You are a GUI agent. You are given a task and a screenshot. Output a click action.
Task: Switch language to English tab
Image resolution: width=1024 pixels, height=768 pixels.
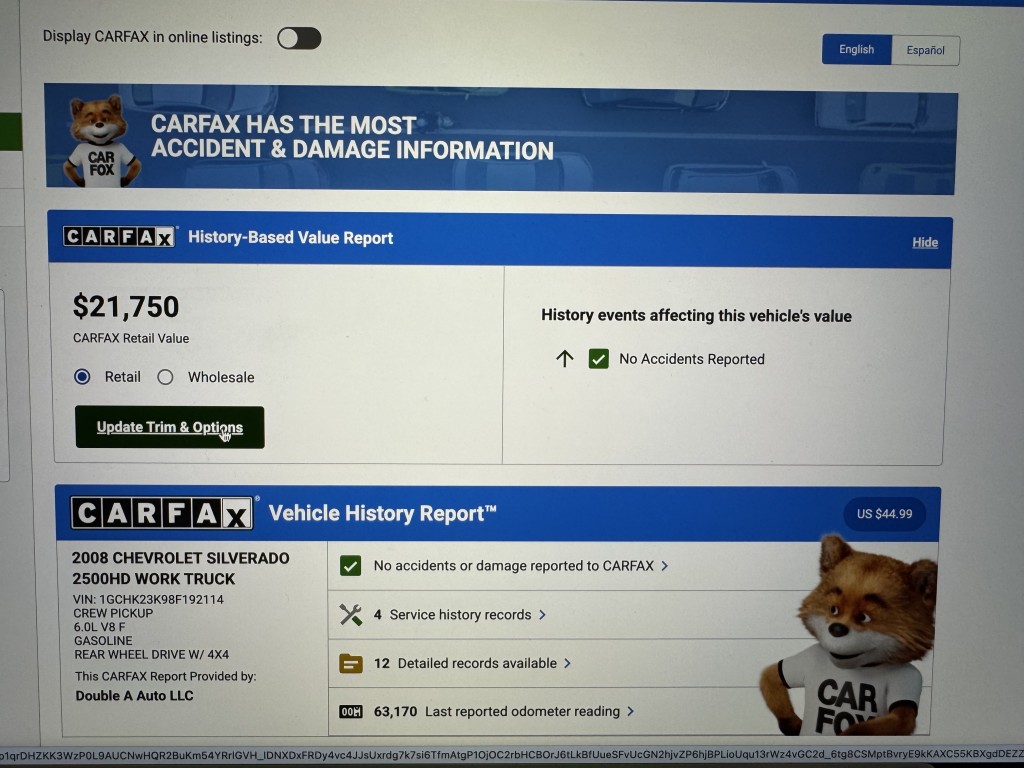point(857,50)
